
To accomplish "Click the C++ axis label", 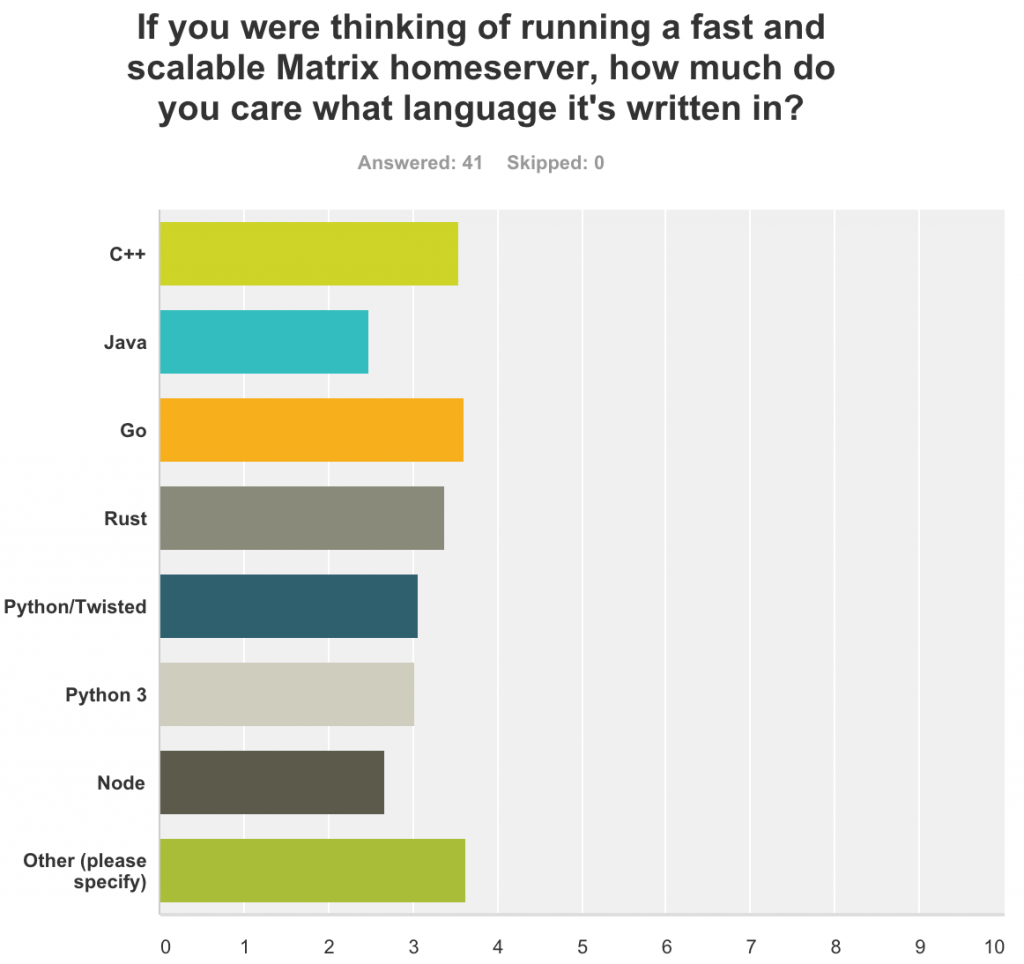I will pos(128,254).
